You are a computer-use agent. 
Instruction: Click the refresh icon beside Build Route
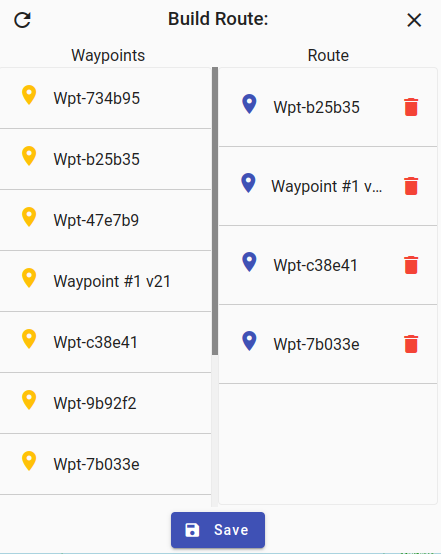coord(22,20)
